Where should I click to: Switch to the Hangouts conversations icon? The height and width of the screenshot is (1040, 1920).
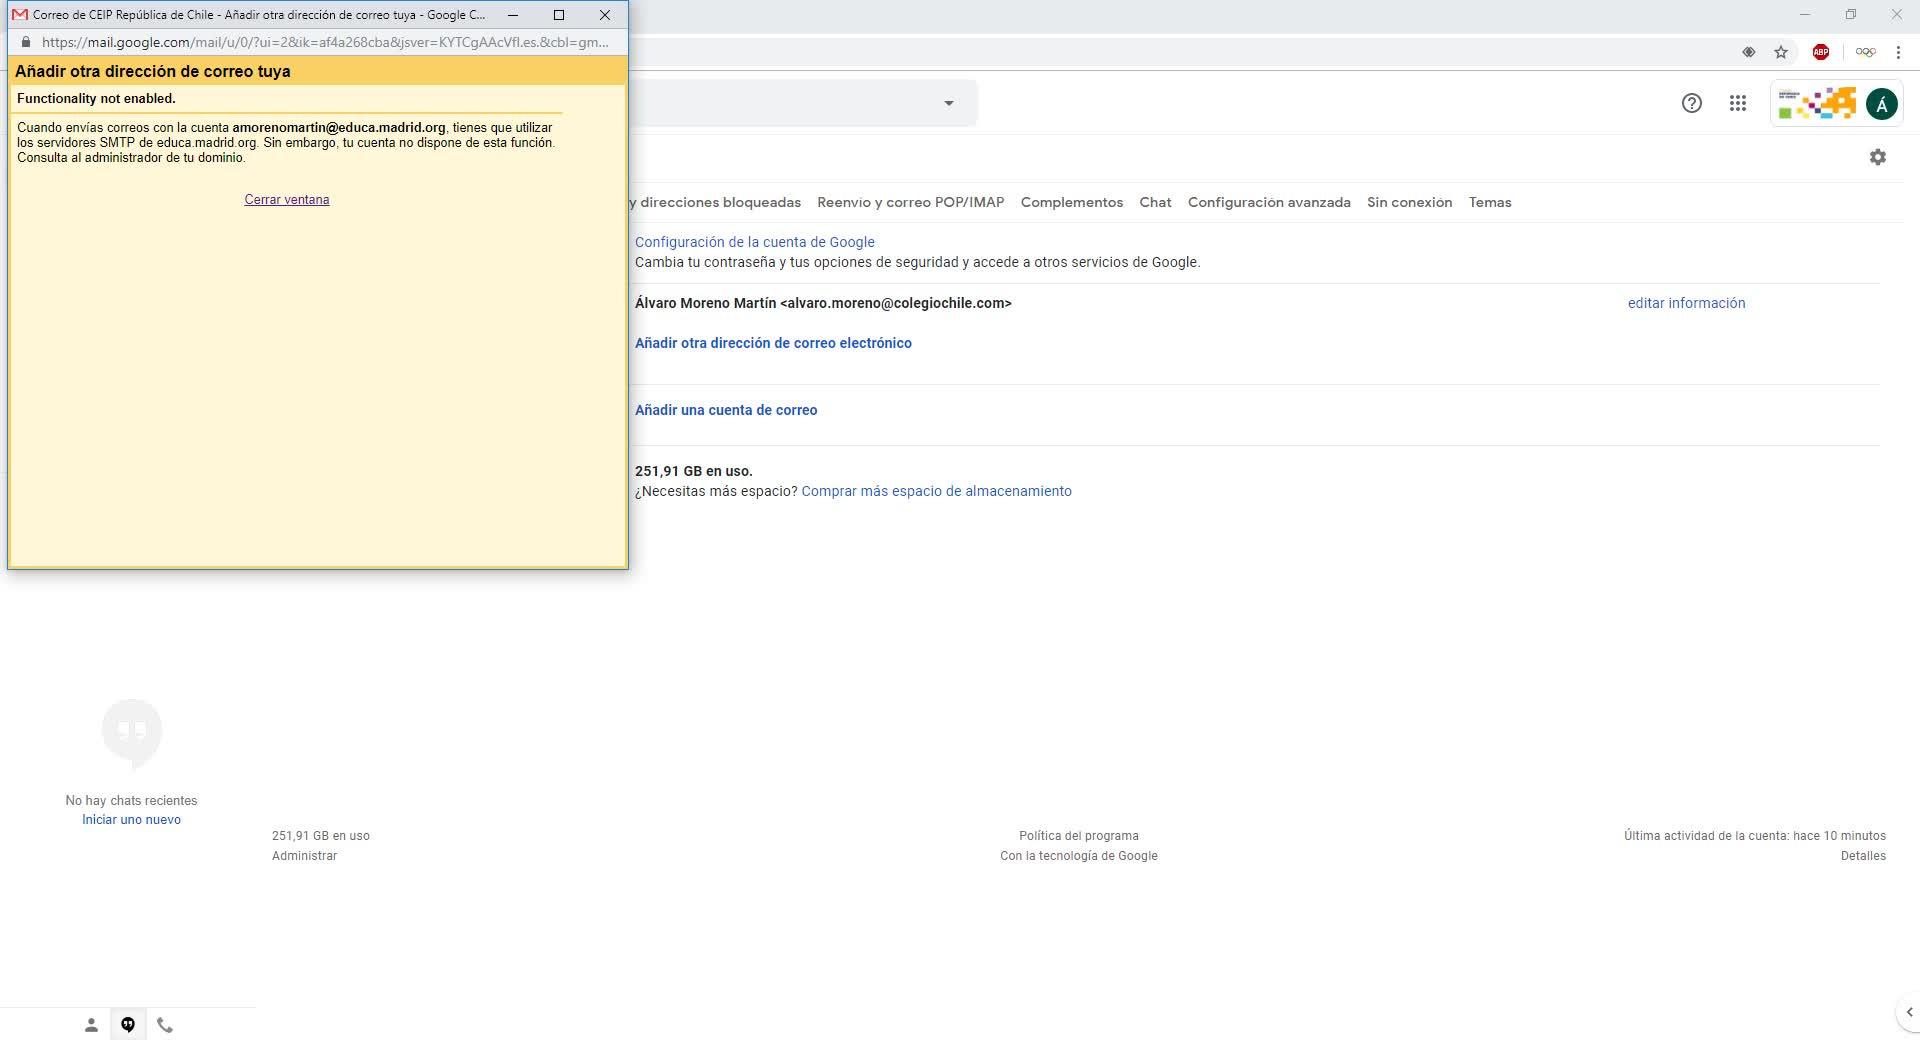pos(128,1025)
